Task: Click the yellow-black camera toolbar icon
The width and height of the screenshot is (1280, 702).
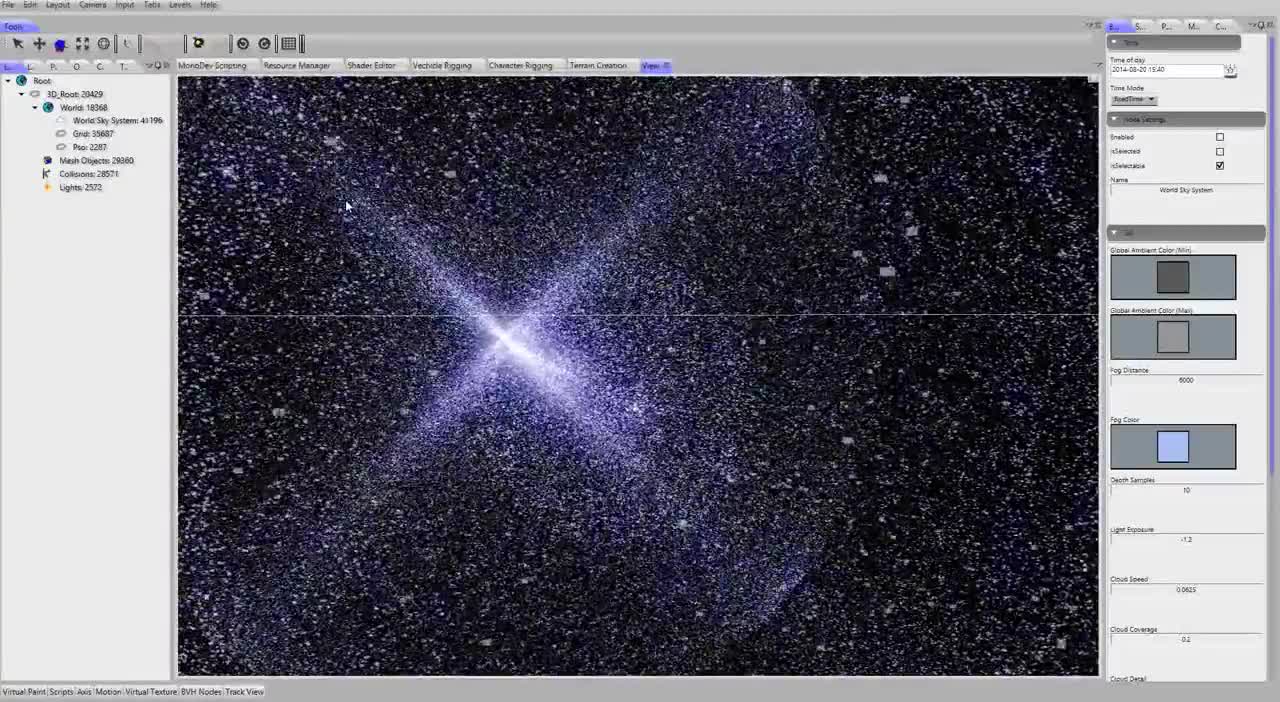Action: coord(198,43)
